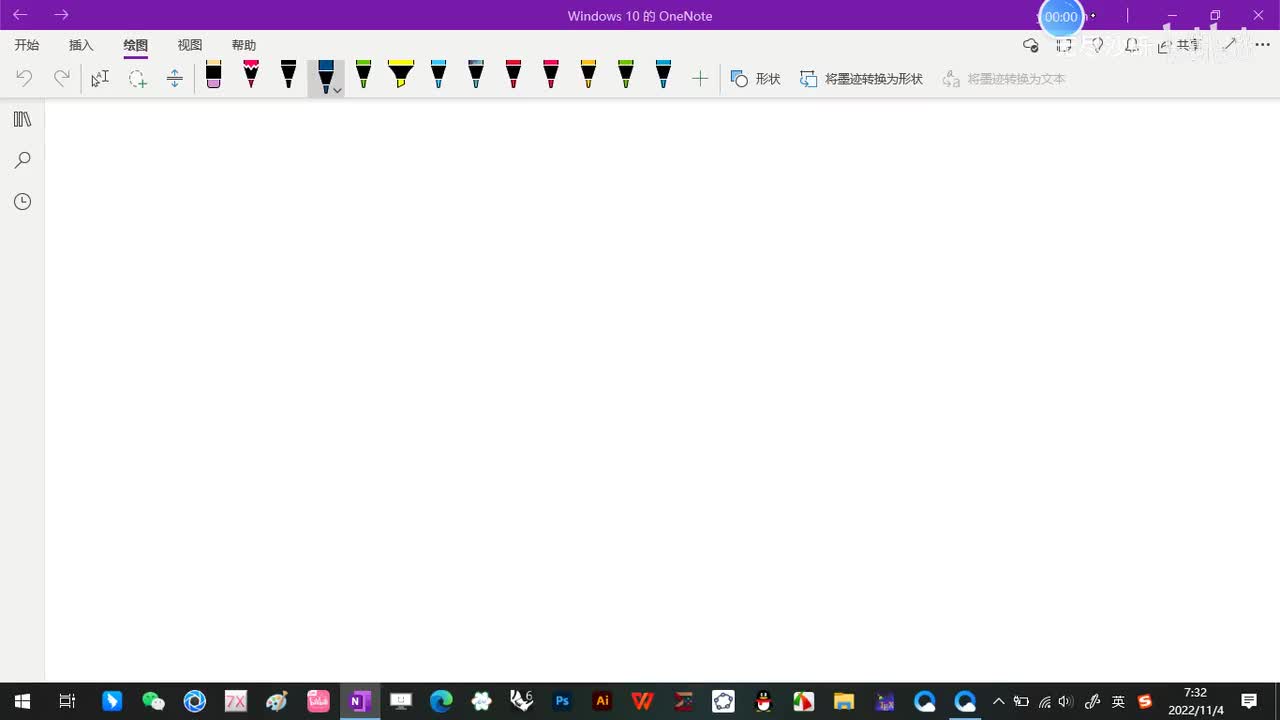Open the 帮助 tab
Image resolution: width=1280 pixels, height=720 pixels.
(x=244, y=45)
